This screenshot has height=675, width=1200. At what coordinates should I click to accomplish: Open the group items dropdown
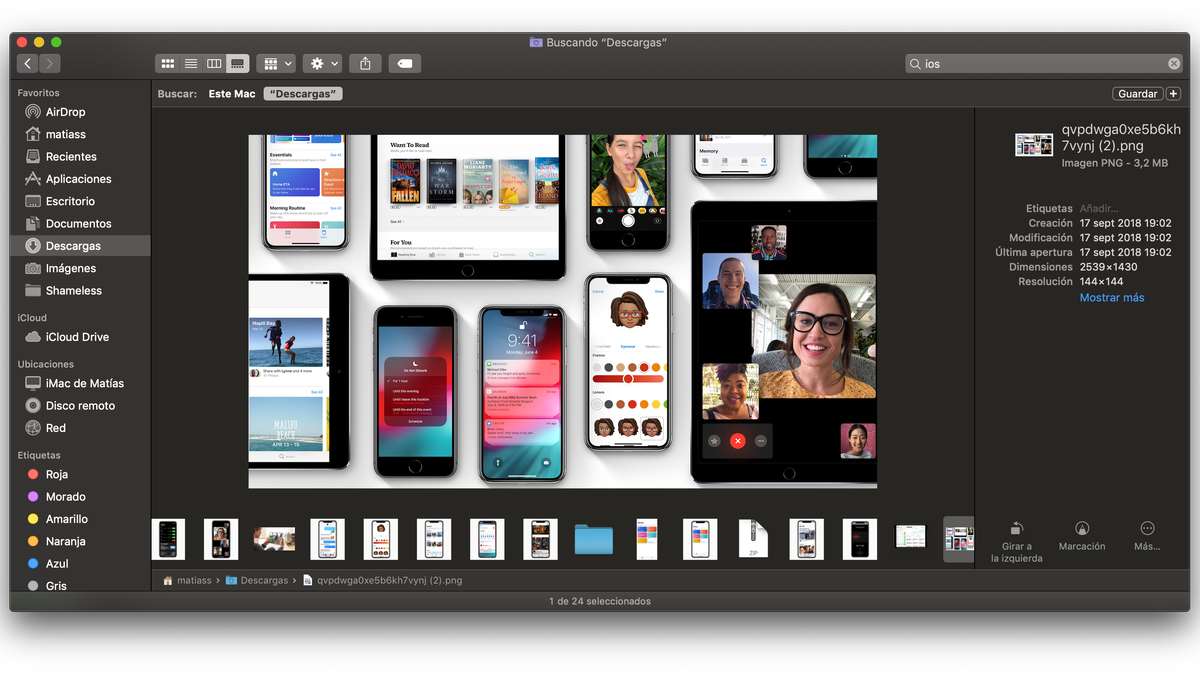pos(275,63)
